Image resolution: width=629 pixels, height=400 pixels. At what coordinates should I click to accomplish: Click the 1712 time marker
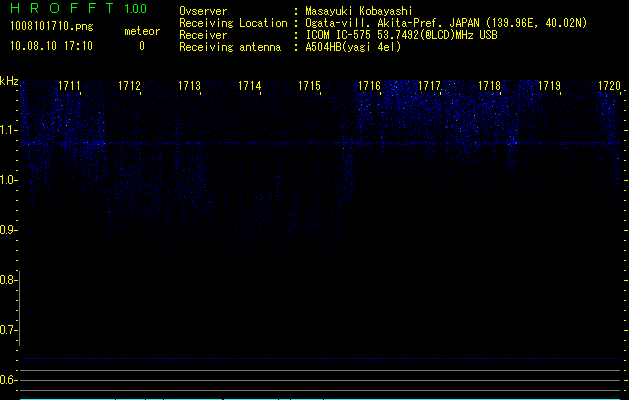(x=130, y=86)
